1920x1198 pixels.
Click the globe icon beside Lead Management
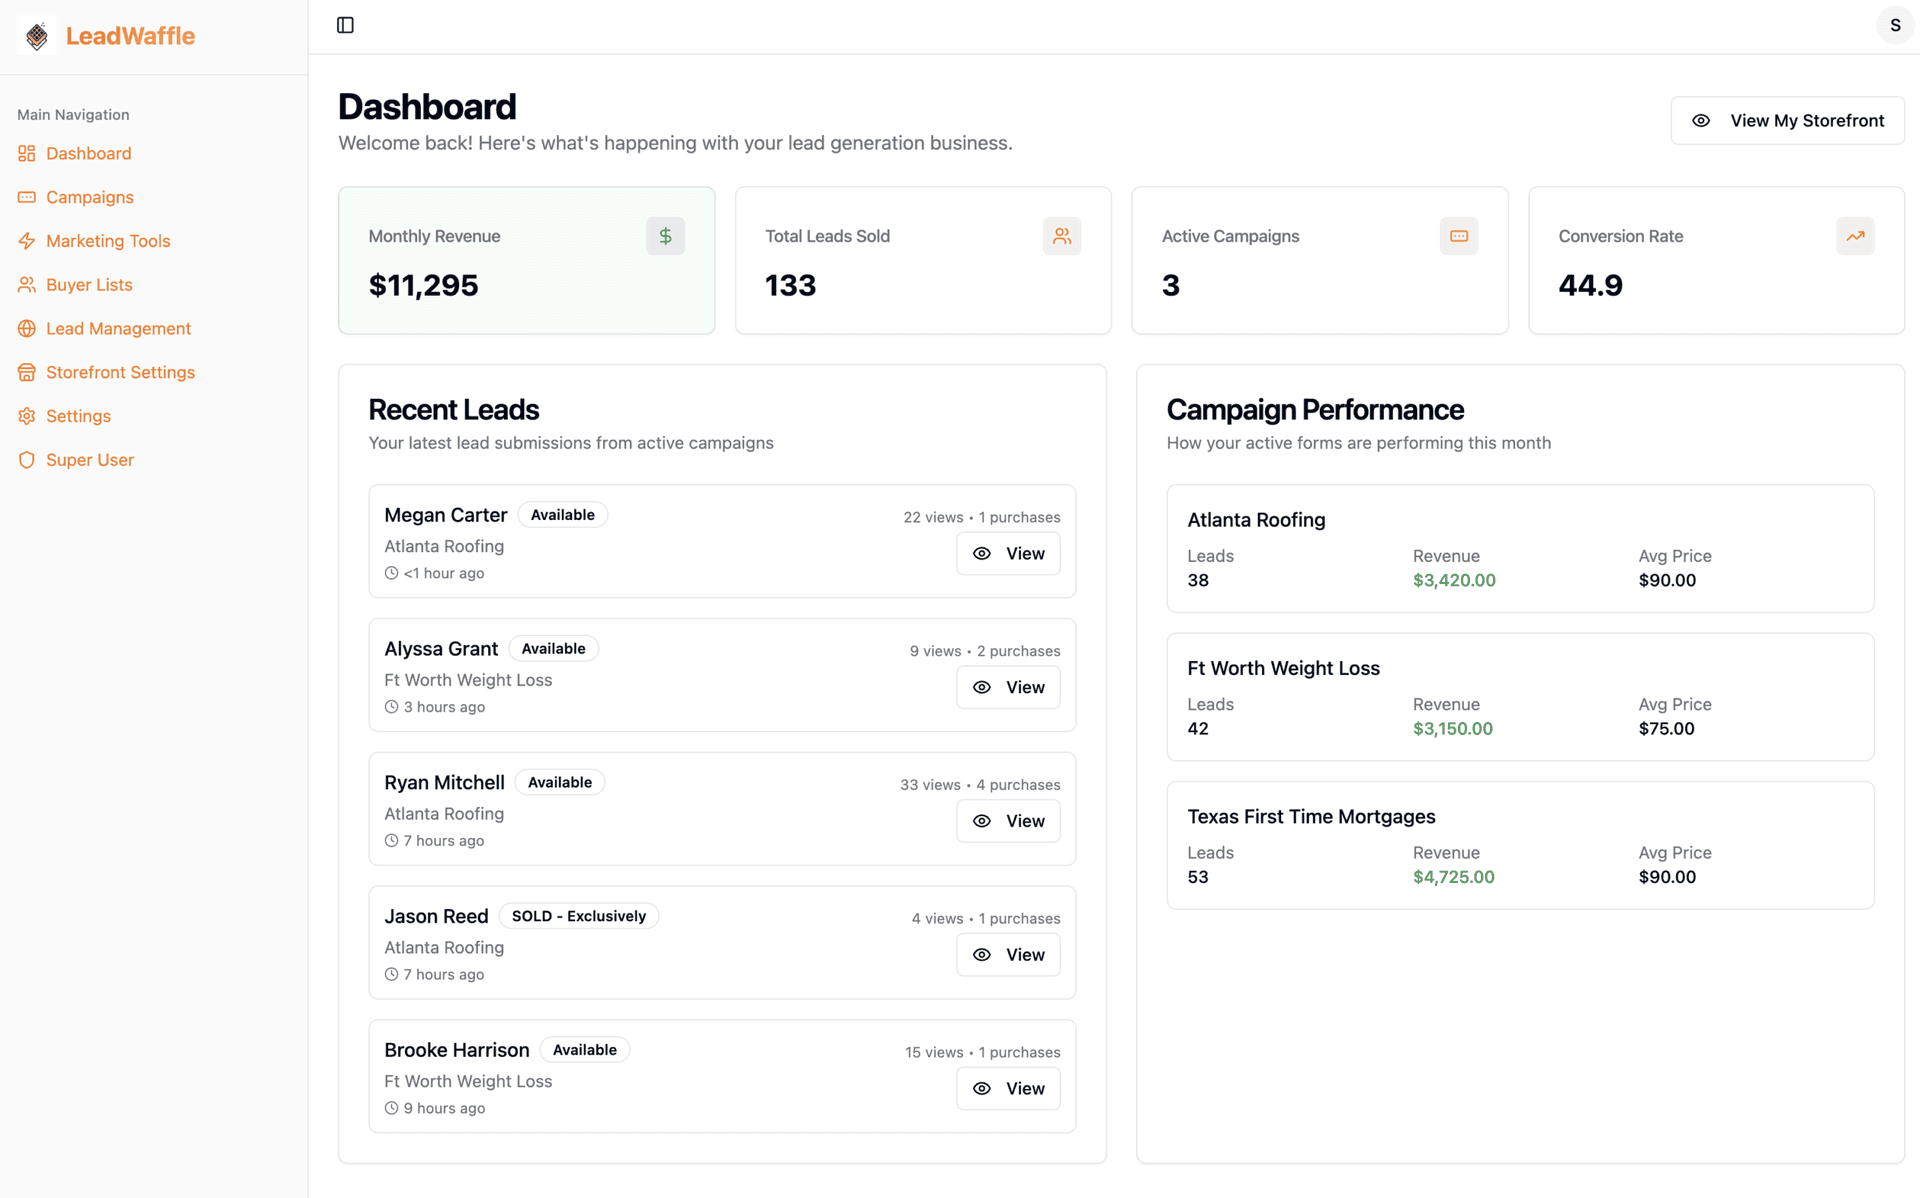[x=27, y=328]
